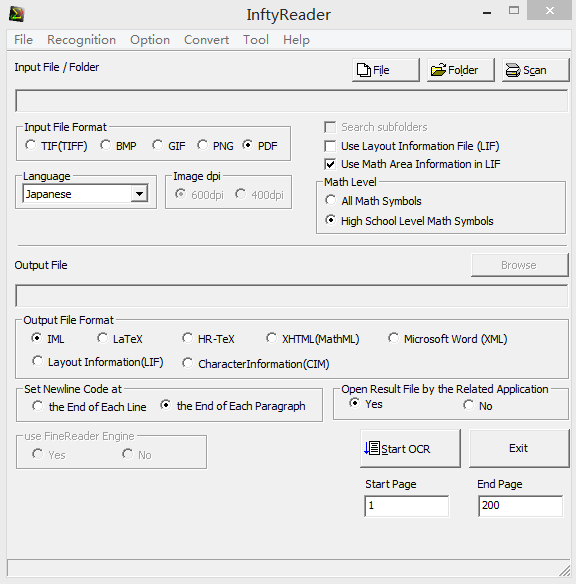The image size is (576, 584).
Task: Open the Convert menu
Action: click(x=206, y=39)
